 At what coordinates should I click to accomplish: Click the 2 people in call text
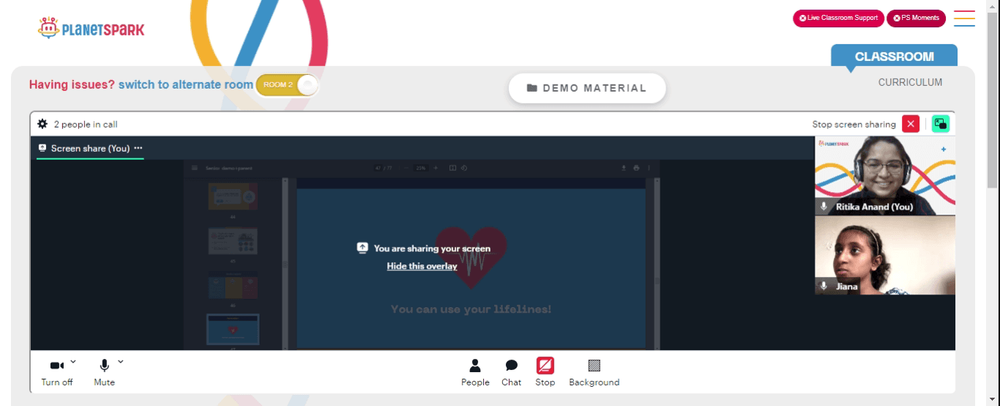85,124
